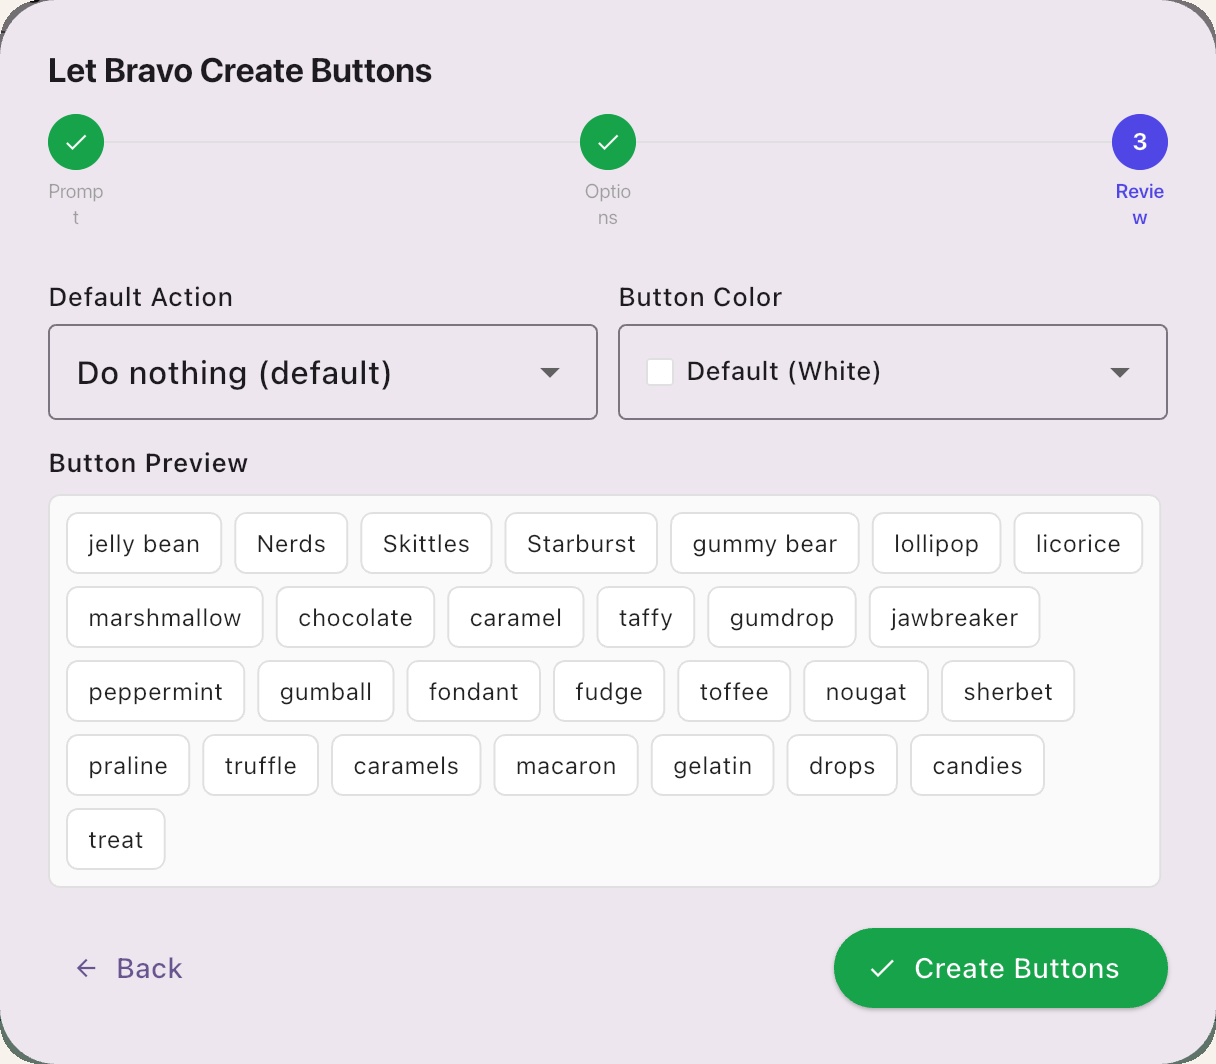Click the gummy bear preview button
The image size is (1216, 1064).
point(765,543)
